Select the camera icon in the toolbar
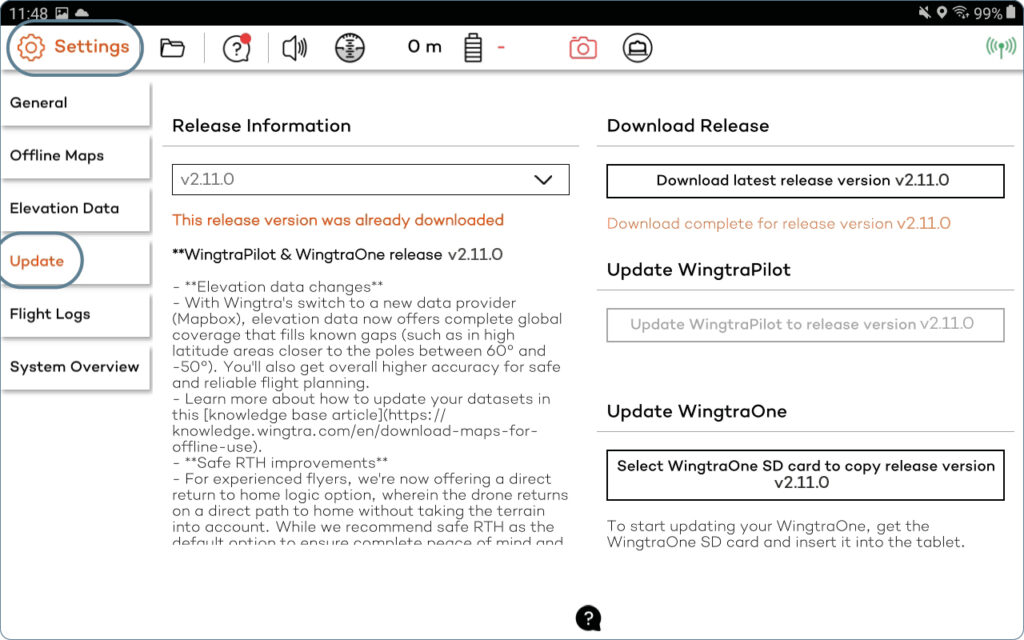This screenshot has height=640, width=1024. pyautogui.click(x=583, y=46)
